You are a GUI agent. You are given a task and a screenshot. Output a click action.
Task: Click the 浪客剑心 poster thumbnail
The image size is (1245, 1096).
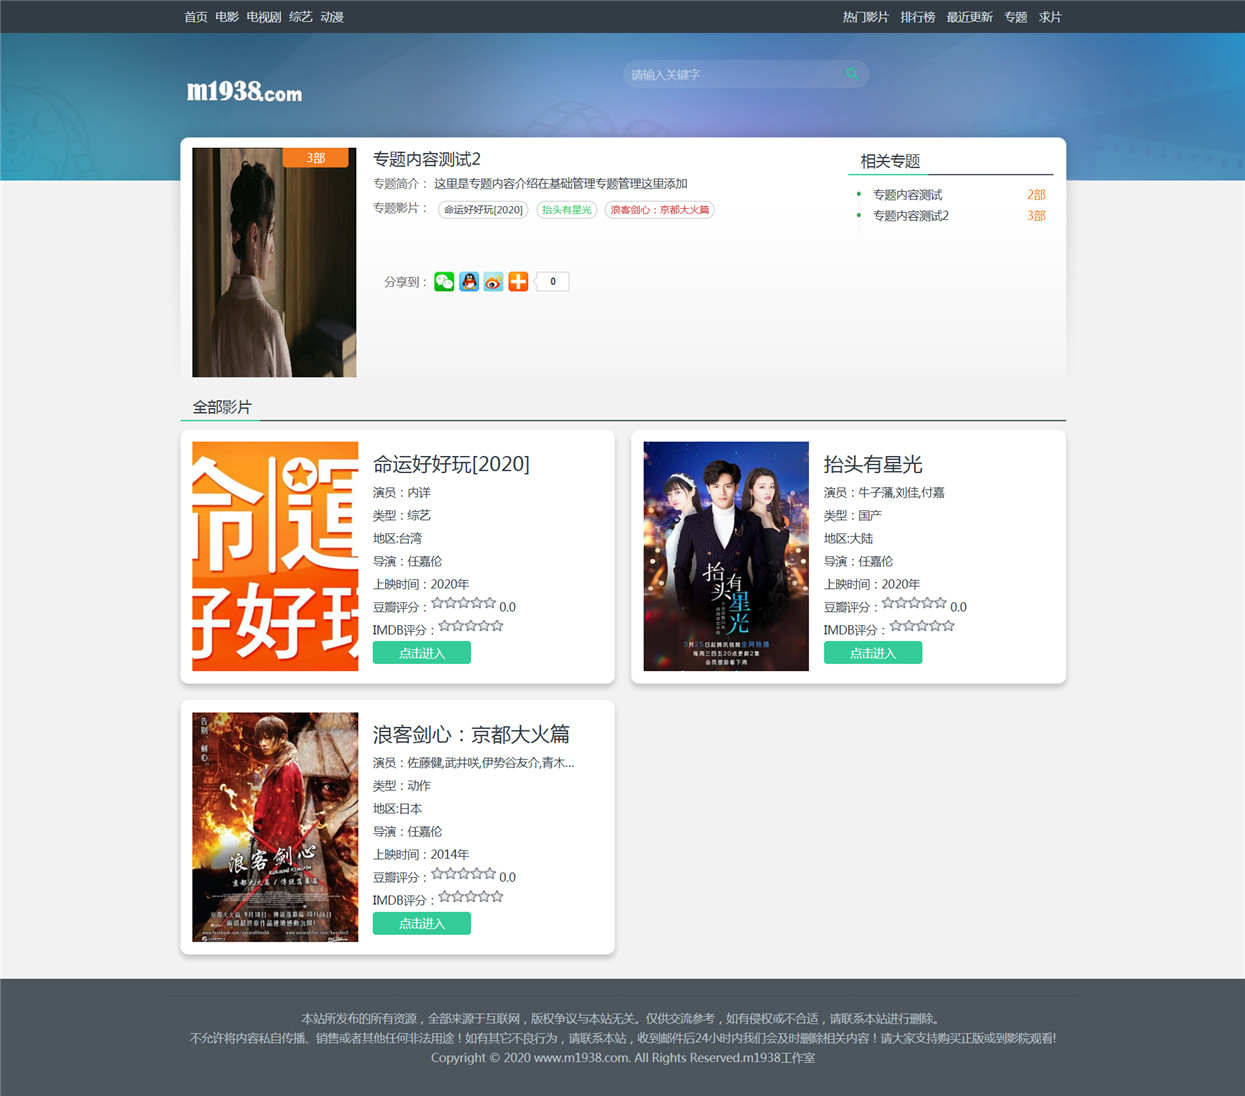coord(275,827)
